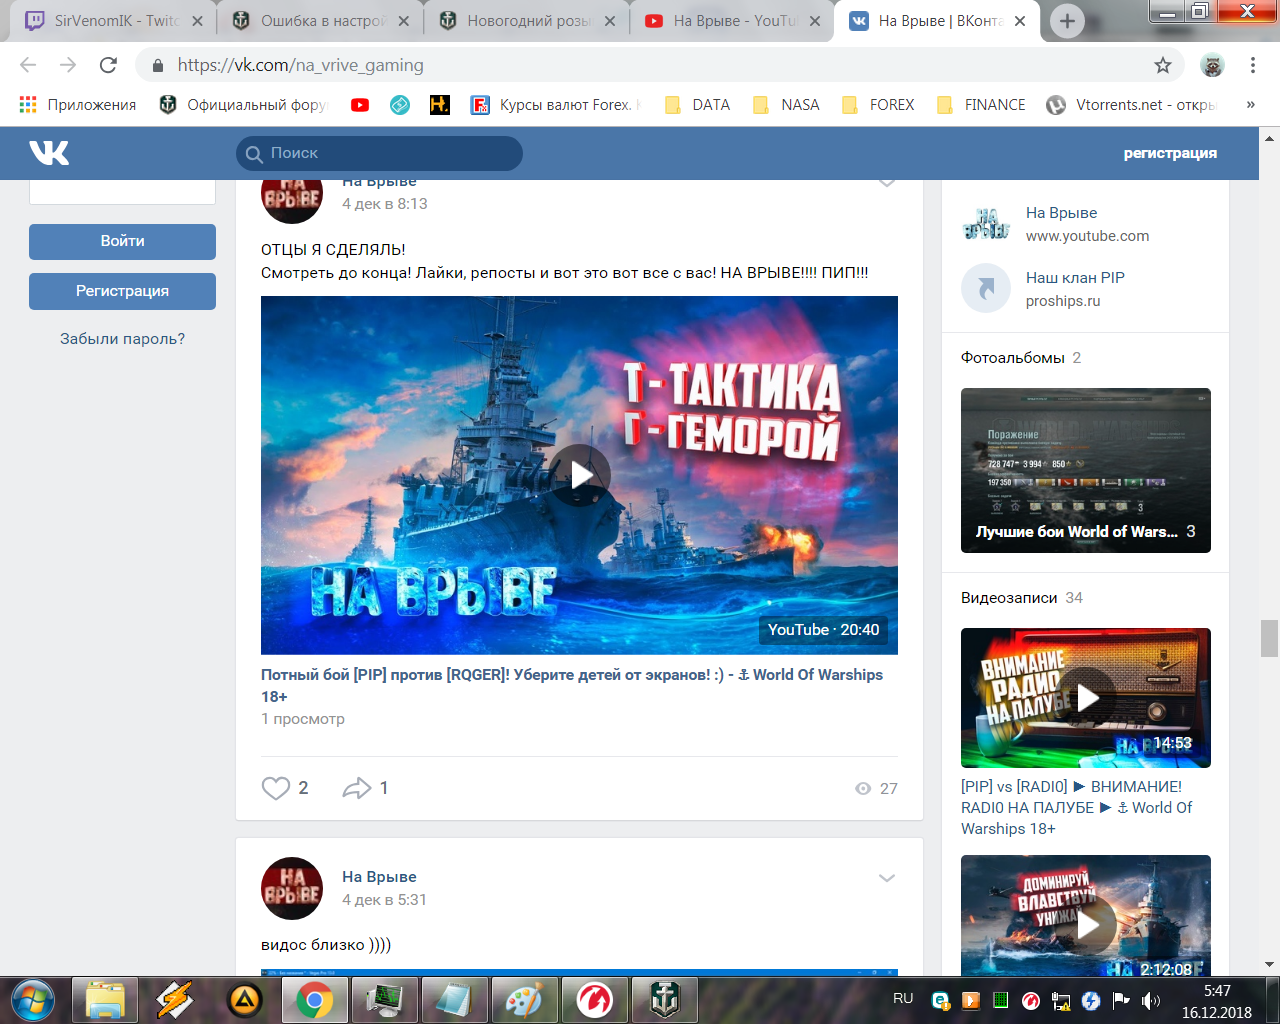Open the [PIP] vs [RADIO] video title link
Viewport: 1280px width, 1024px height.
point(1077,808)
